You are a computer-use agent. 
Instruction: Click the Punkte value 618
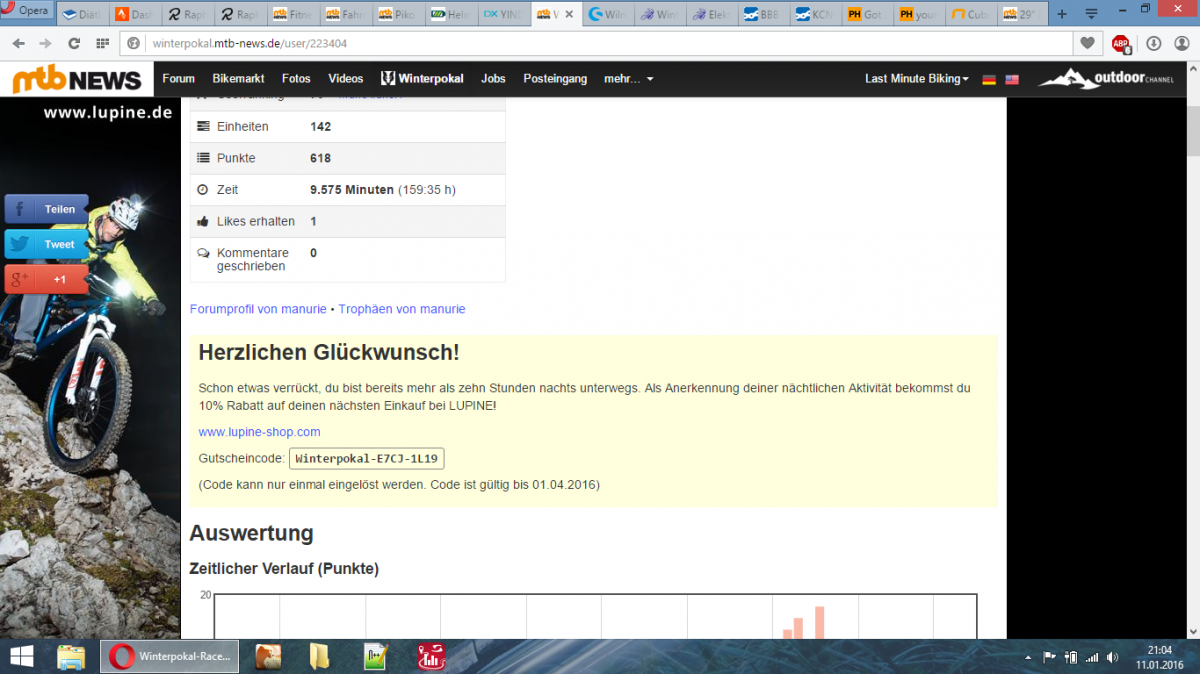(320, 158)
